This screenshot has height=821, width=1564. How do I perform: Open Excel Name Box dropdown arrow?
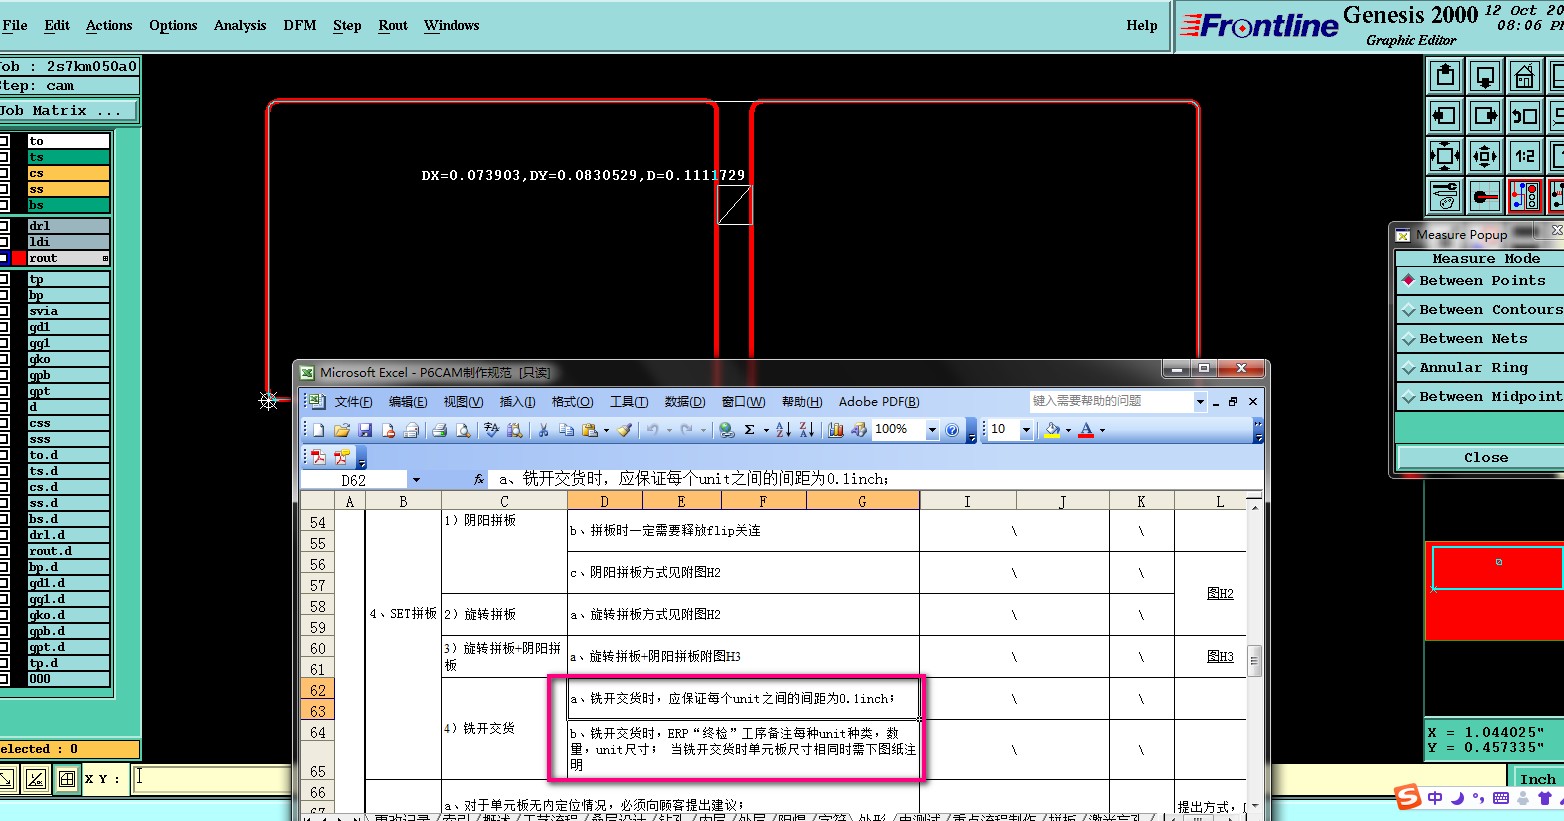click(416, 480)
